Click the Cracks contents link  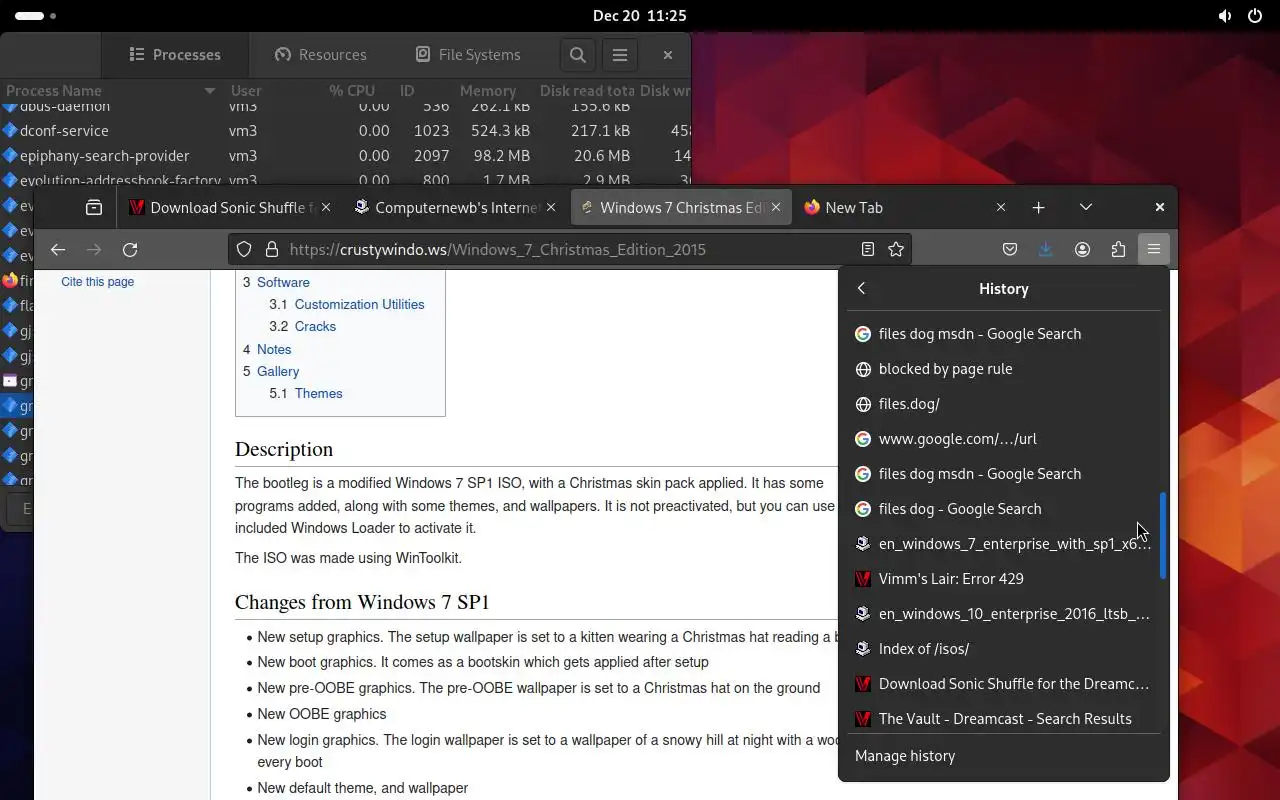pyautogui.click(x=315, y=326)
